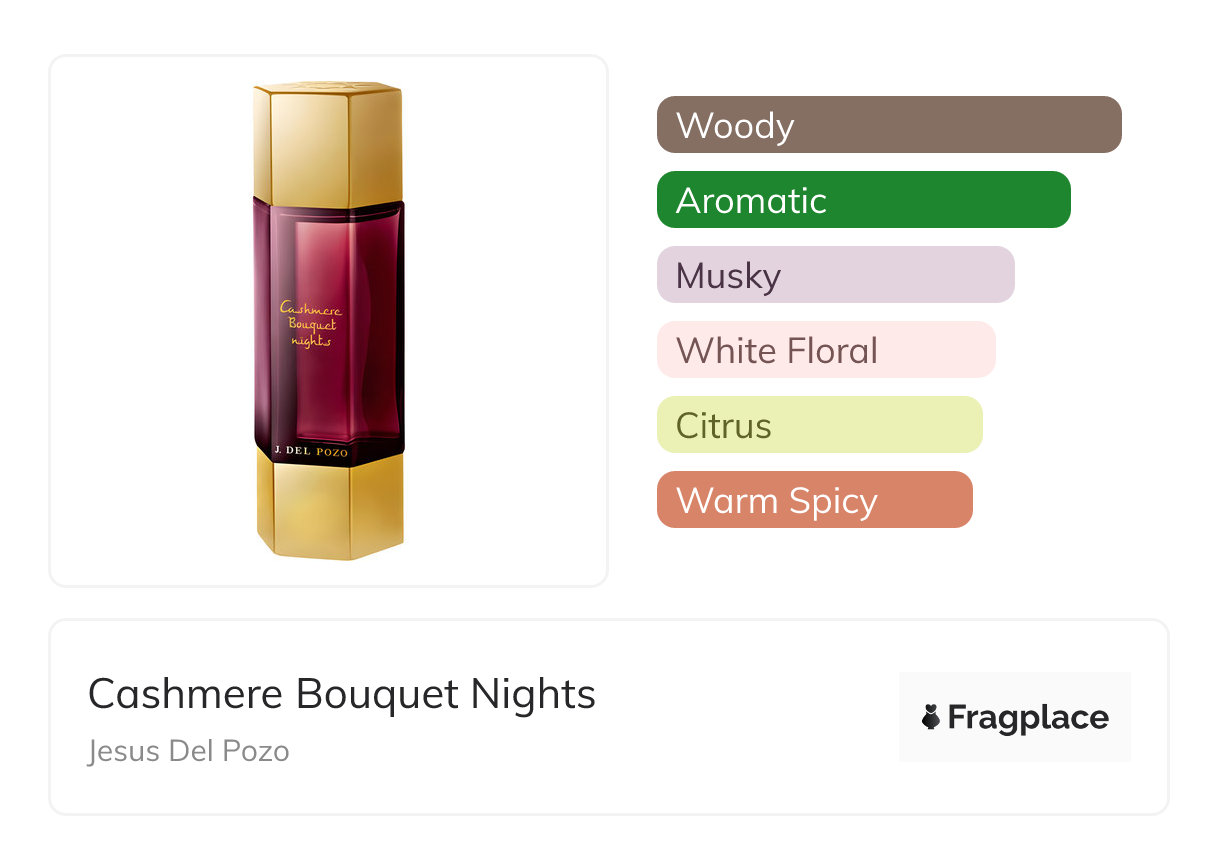Click the Fragplace wordmark text
Image resolution: width=1218 pixels, height=864 pixels.
click(x=1028, y=718)
